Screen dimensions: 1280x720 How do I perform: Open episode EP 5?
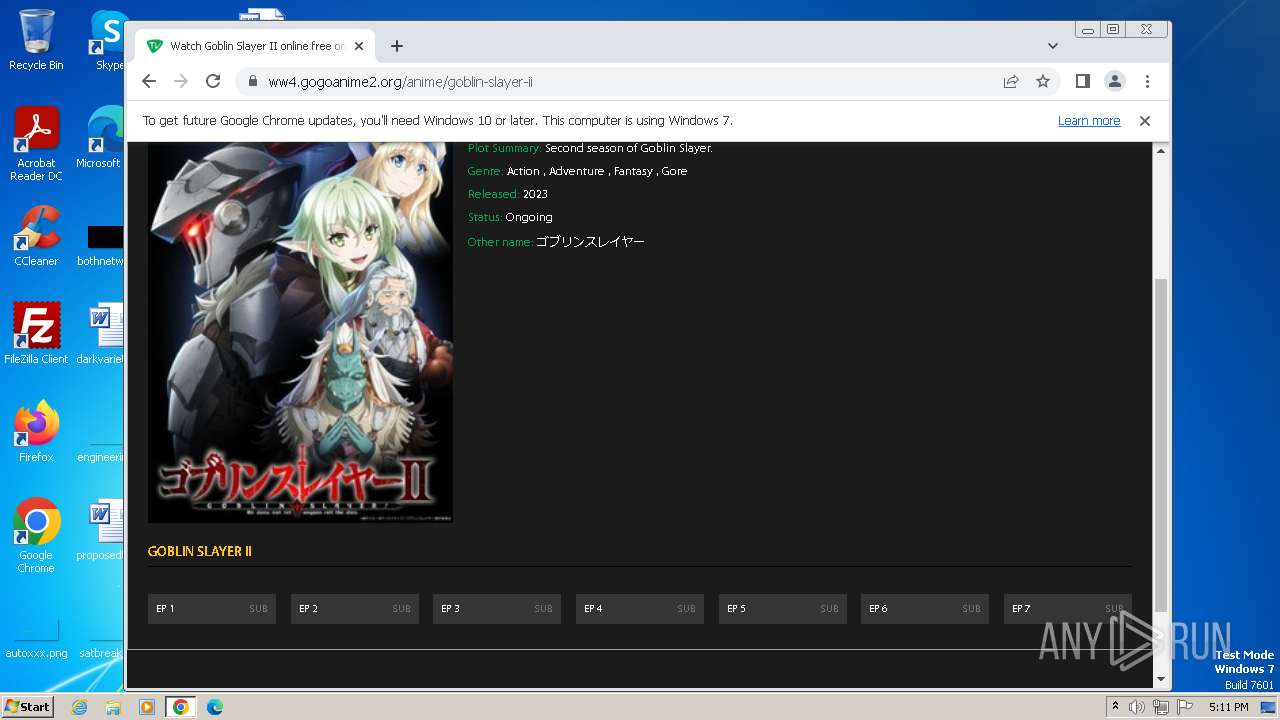point(783,609)
